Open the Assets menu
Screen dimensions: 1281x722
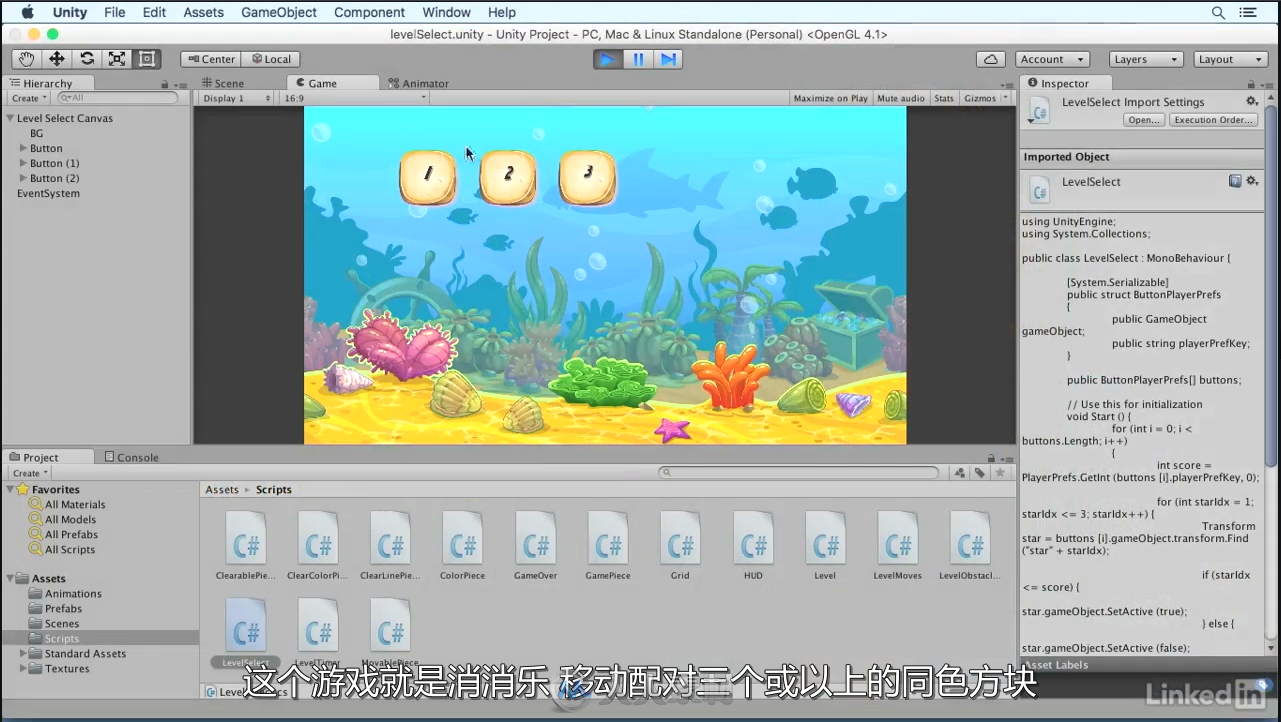(204, 12)
